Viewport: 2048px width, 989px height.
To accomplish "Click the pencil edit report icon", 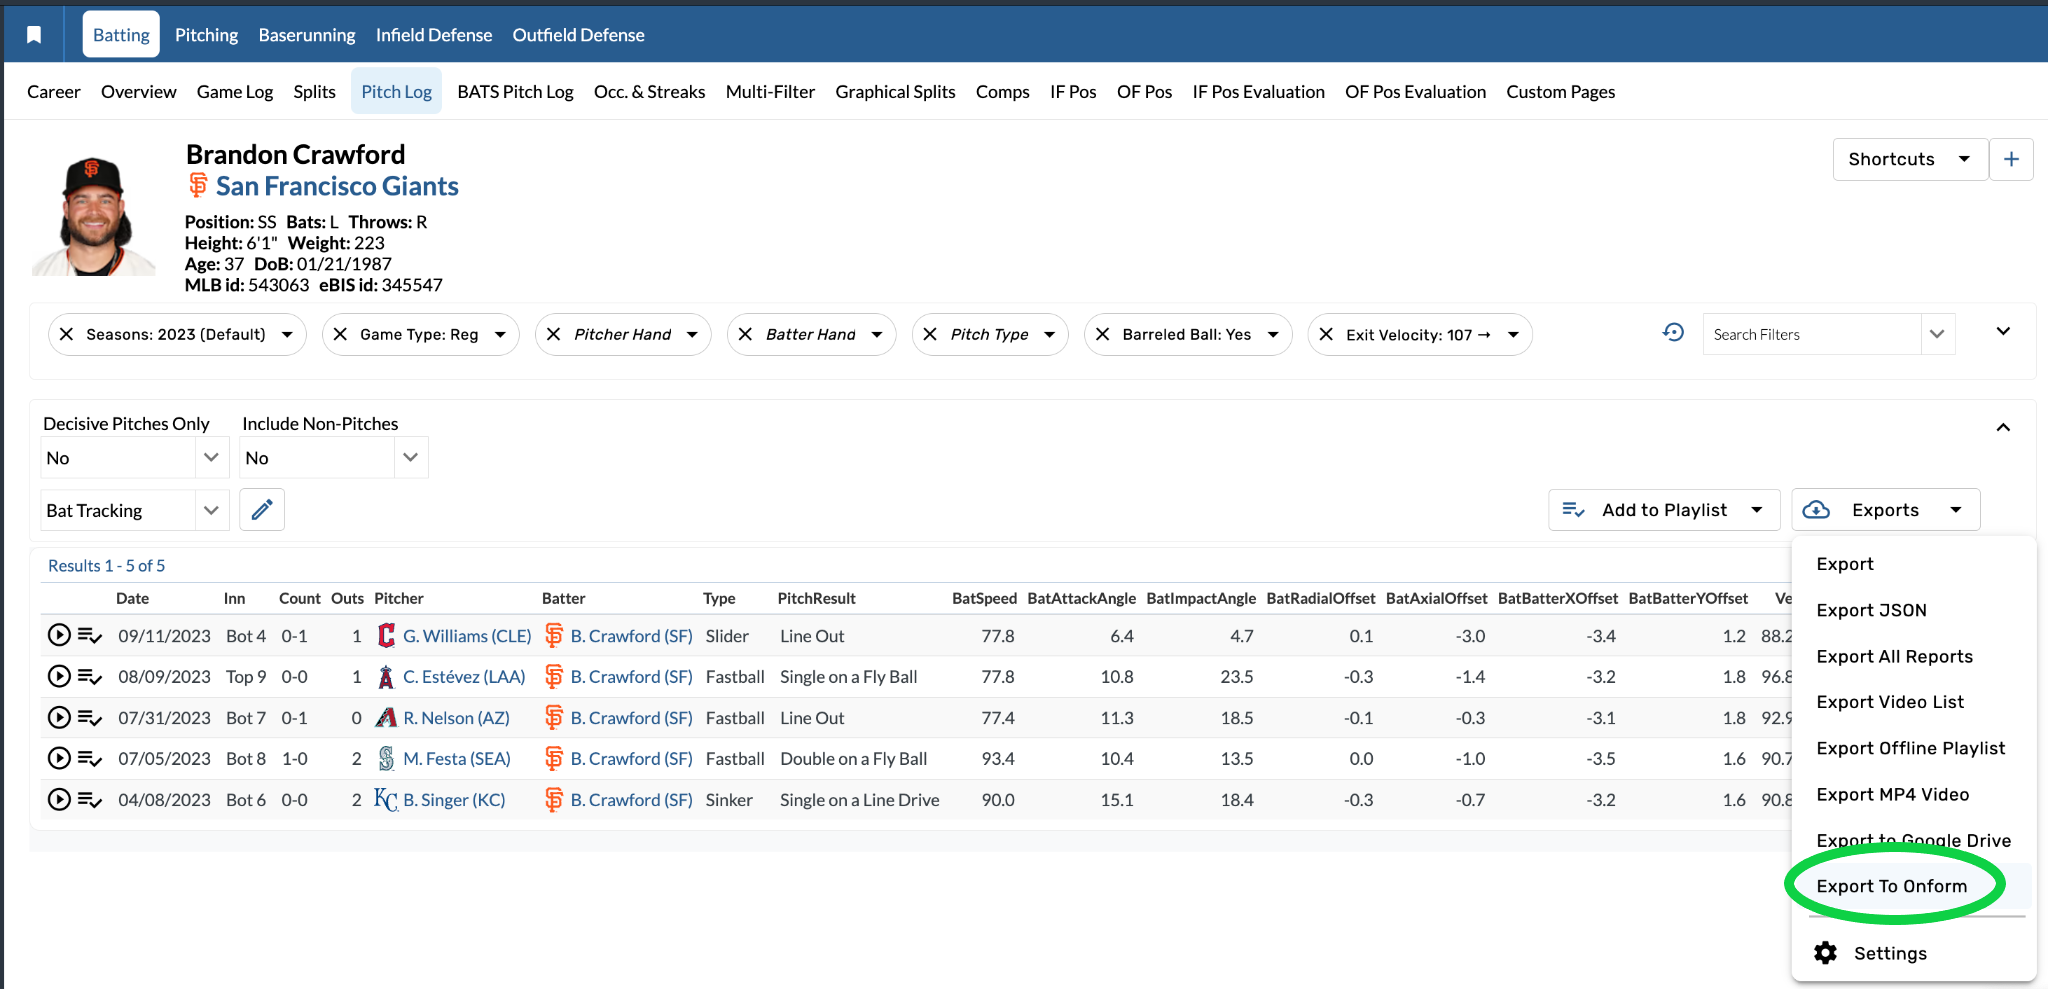I will pyautogui.click(x=262, y=510).
